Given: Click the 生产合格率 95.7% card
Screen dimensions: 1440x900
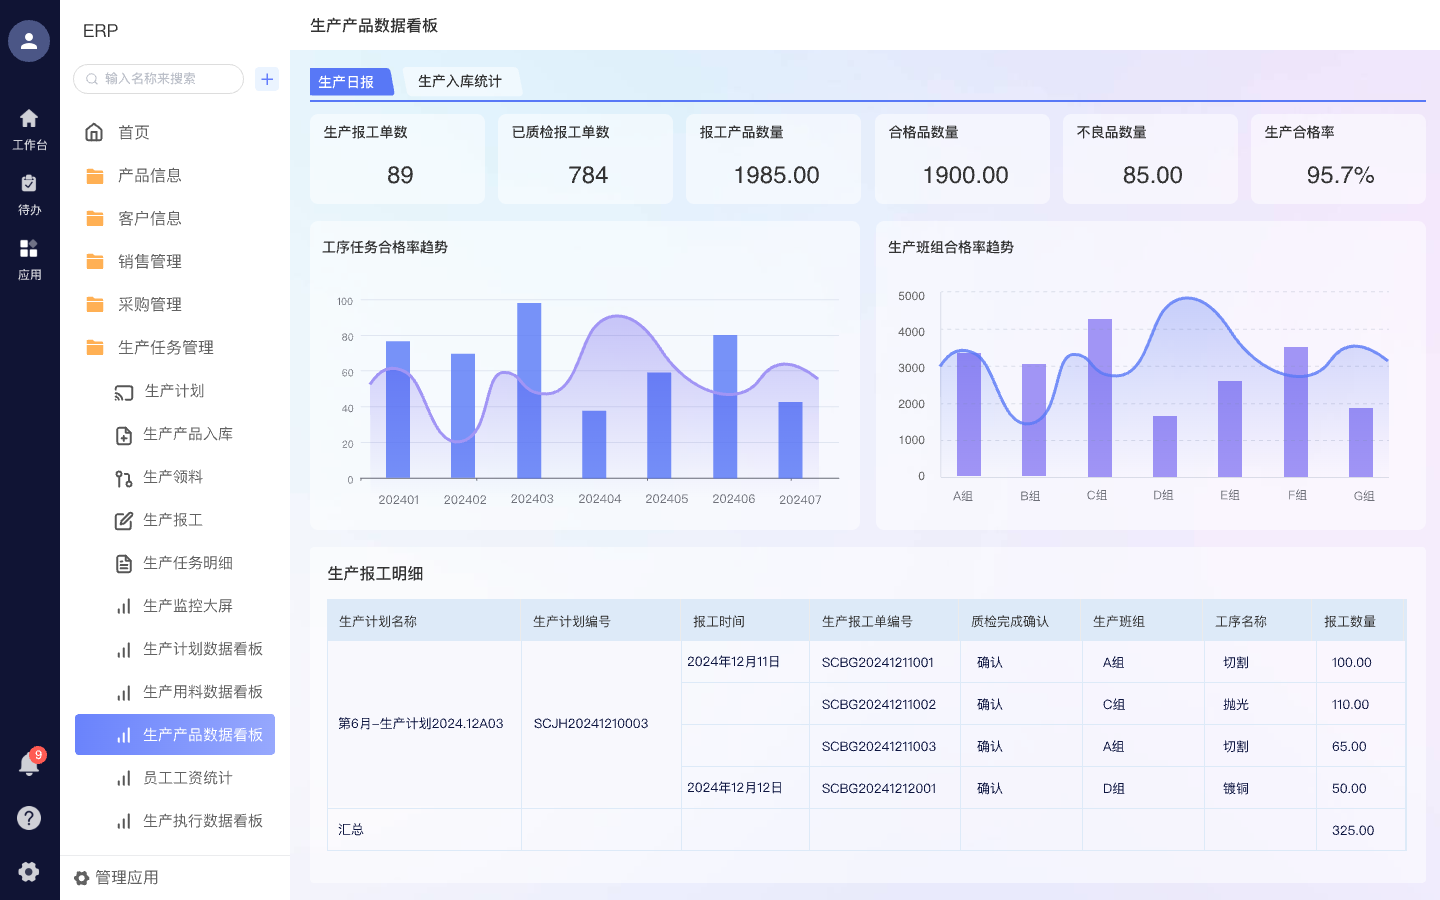Looking at the screenshot, I should click(x=1338, y=159).
